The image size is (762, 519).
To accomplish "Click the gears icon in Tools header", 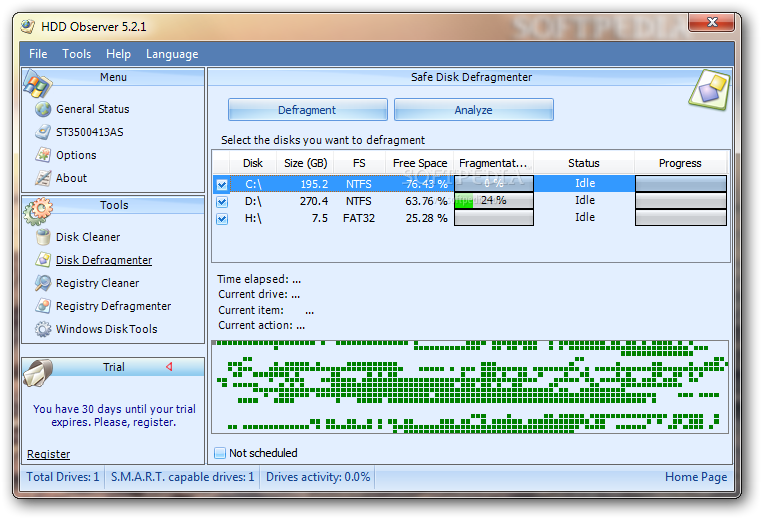I will (x=38, y=211).
